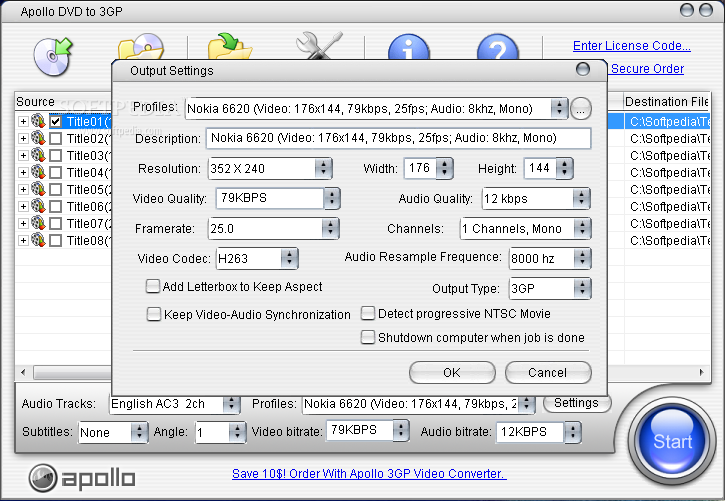Expand the Title08 tree node

tap(23, 241)
